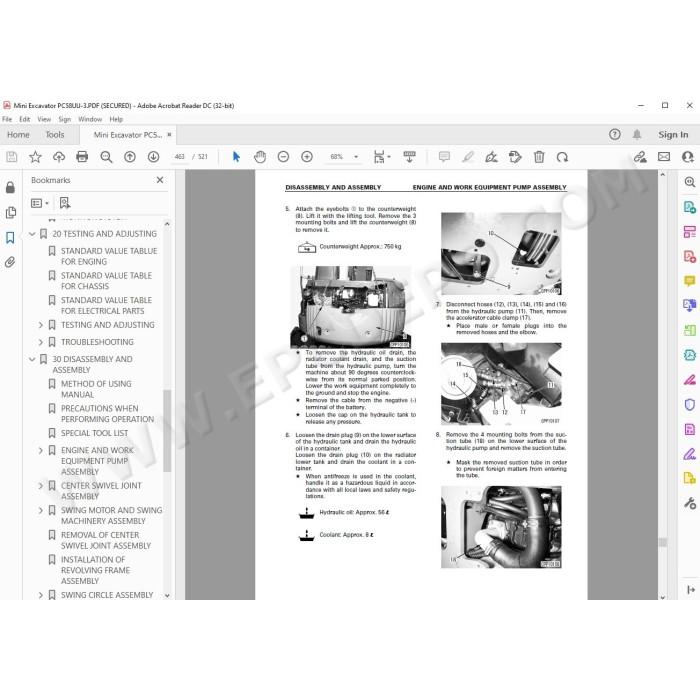Zoom out with minus icon

coord(283,157)
